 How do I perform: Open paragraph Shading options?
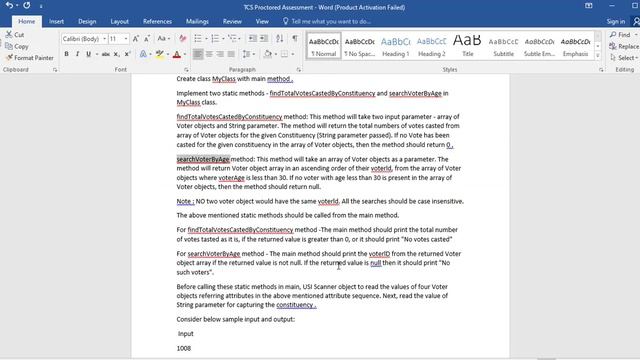point(268,54)
